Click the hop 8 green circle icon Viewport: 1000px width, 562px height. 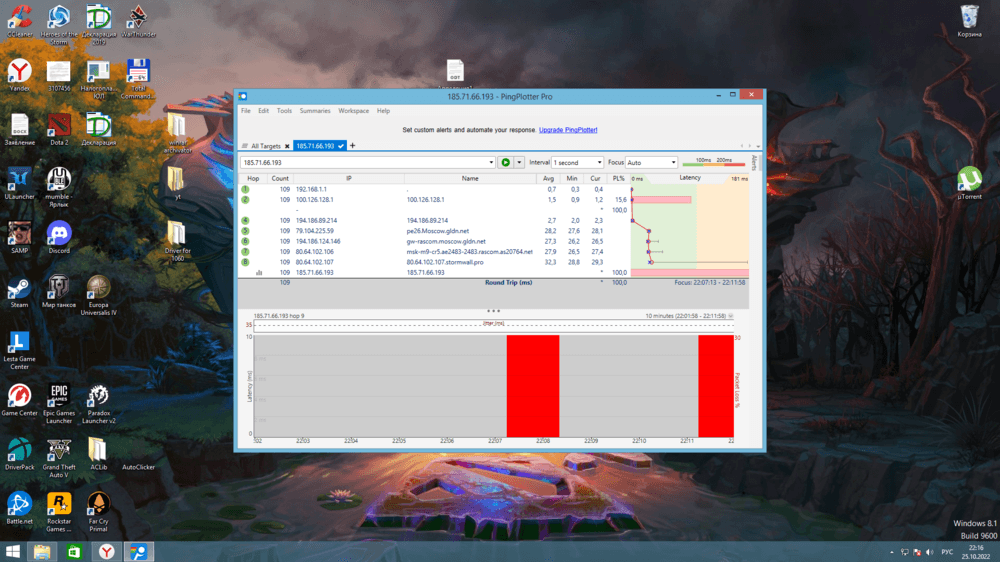[x=245, y=262]
